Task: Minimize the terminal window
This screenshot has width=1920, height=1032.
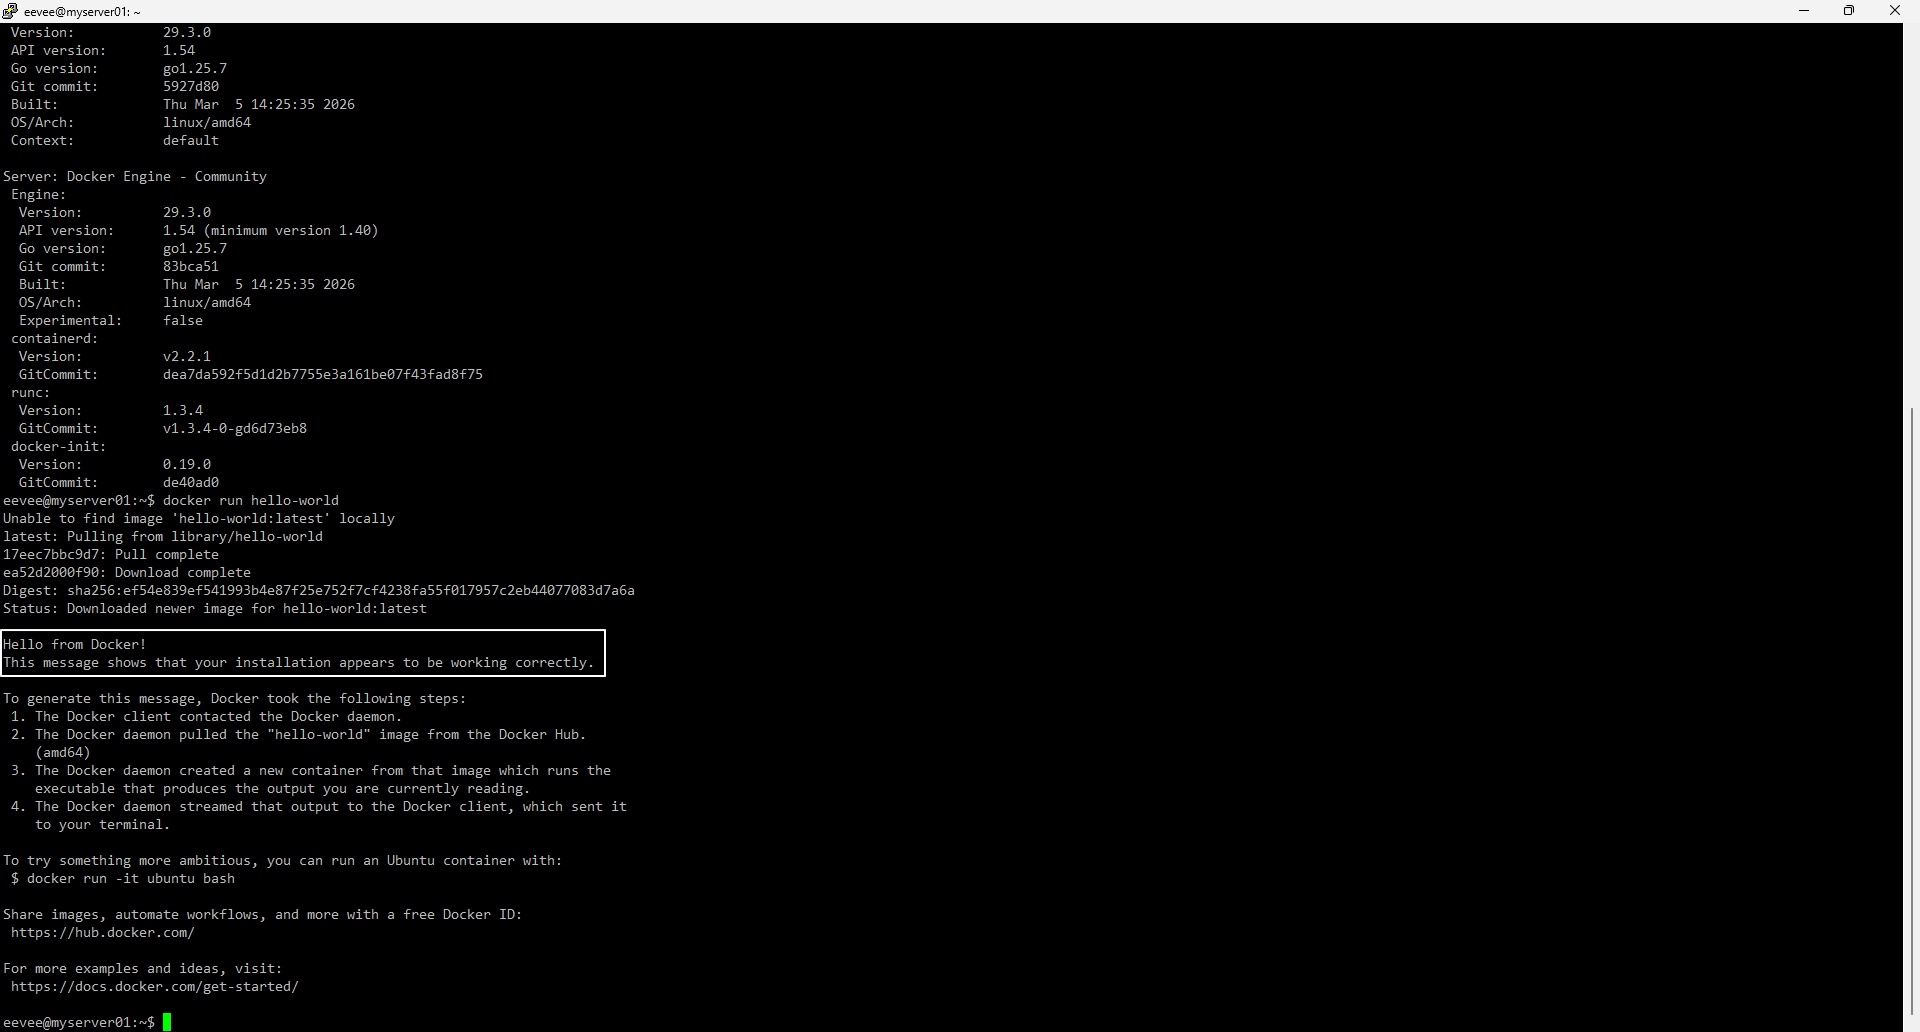Action: [x=1804, y=11]
